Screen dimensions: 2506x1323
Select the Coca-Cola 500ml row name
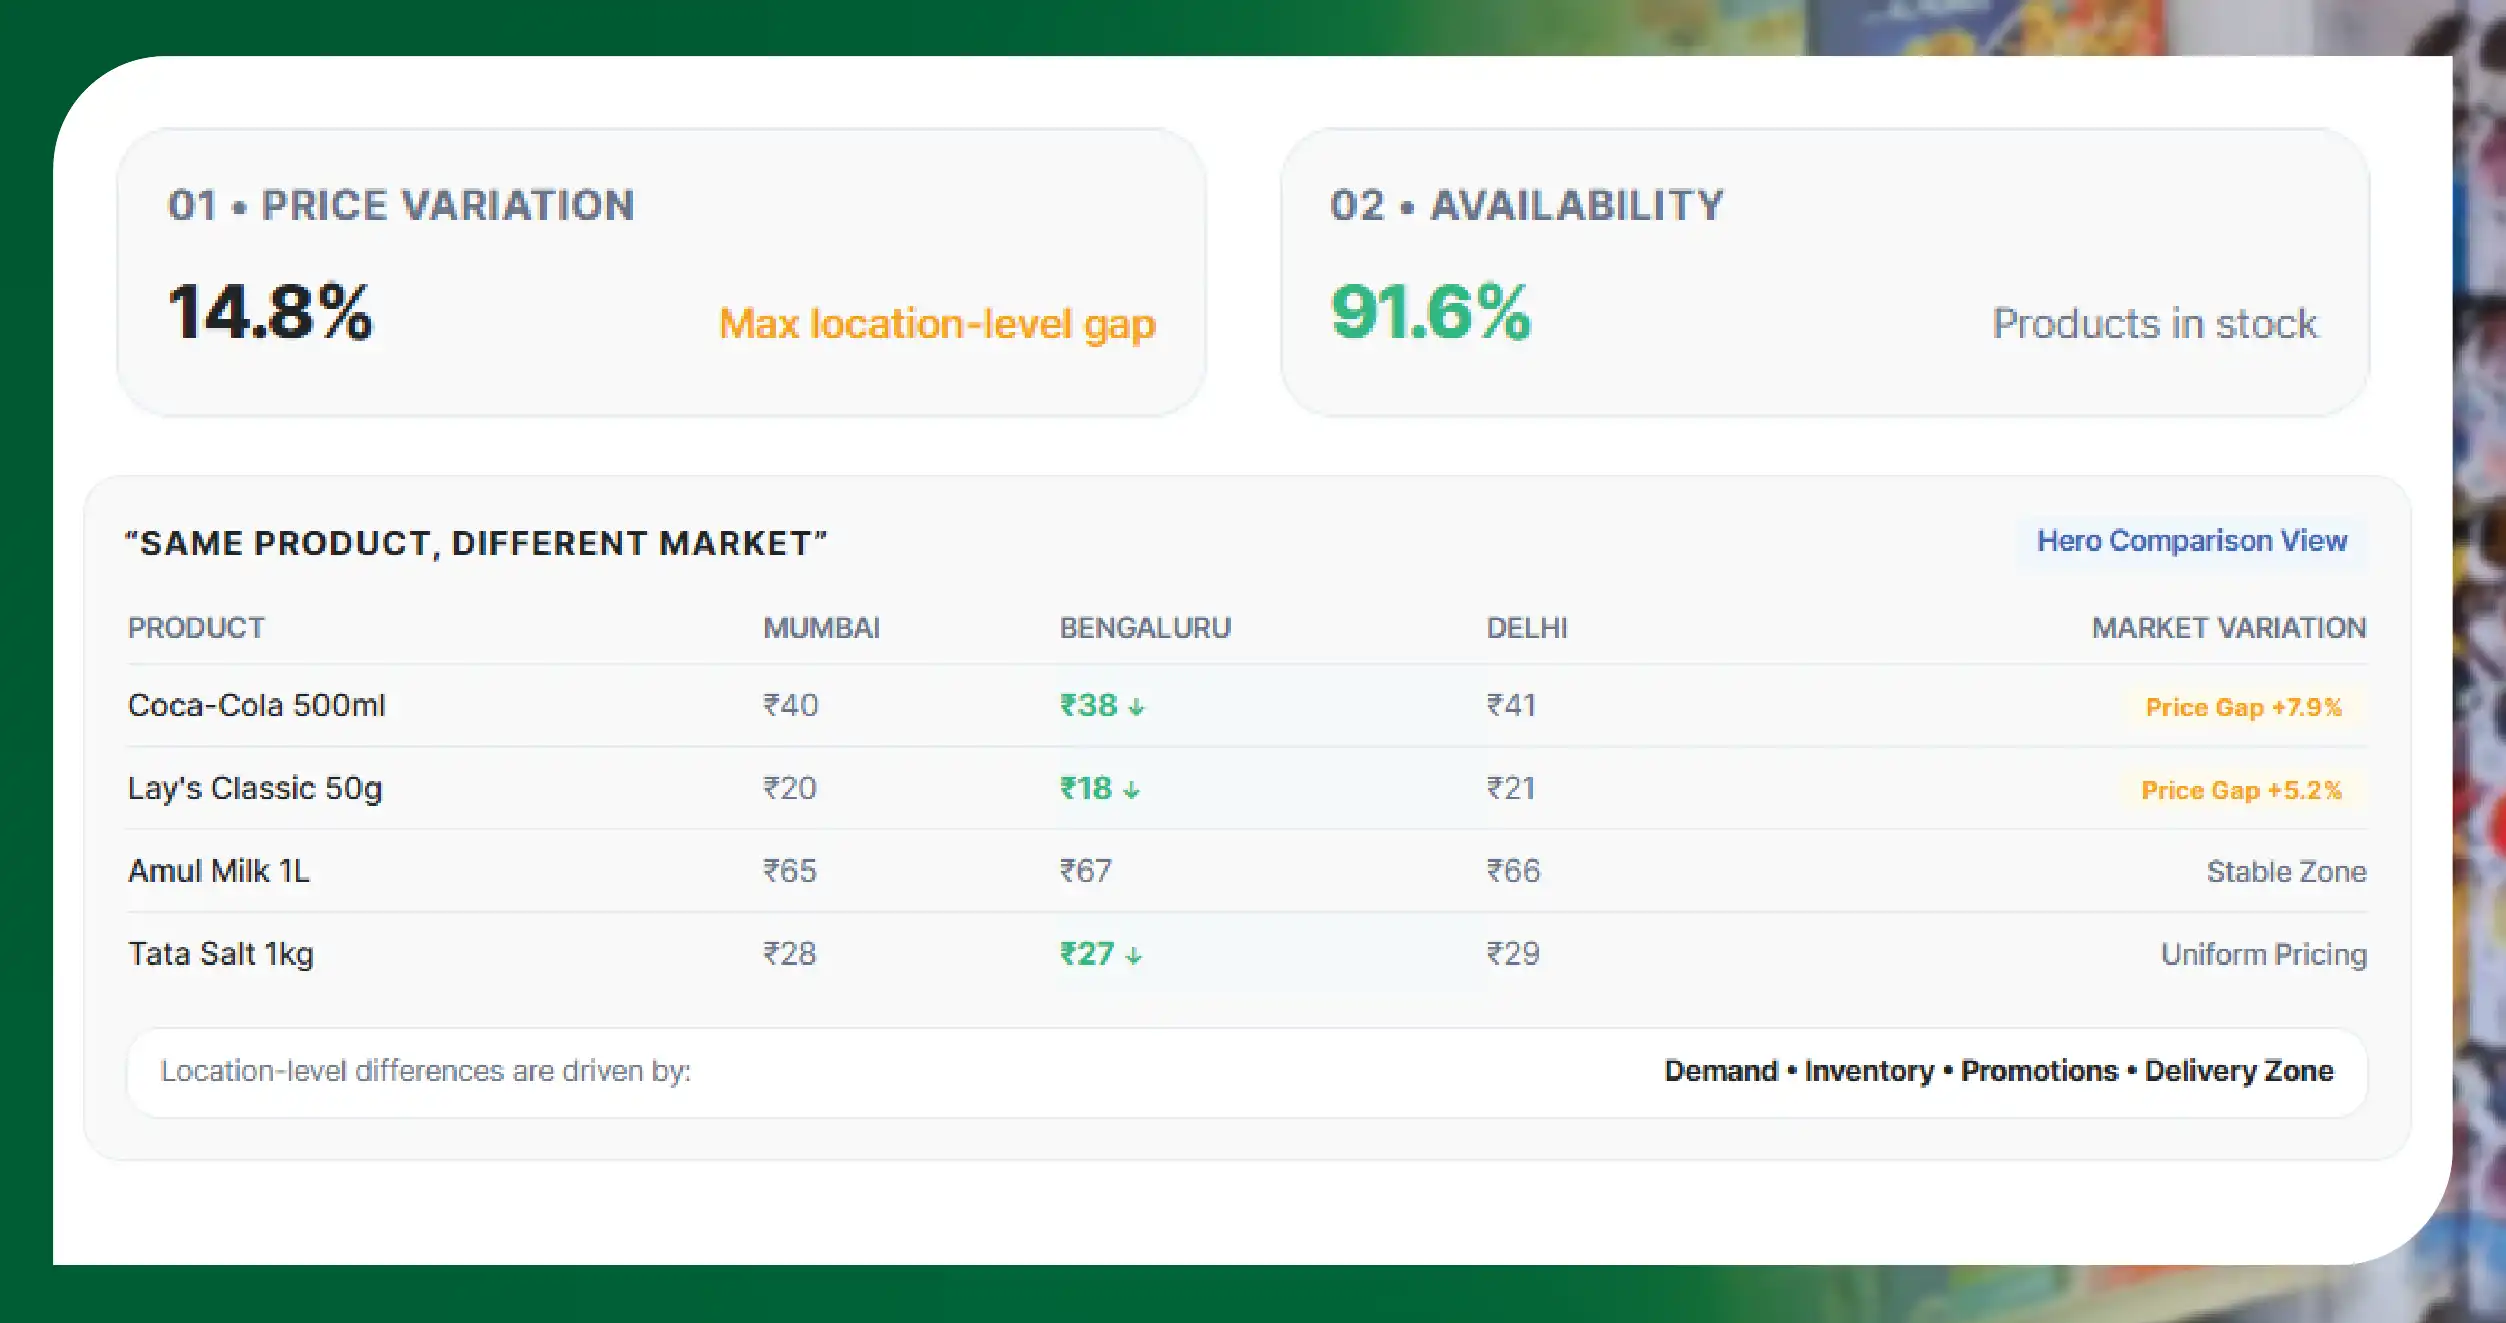point(257,705)
